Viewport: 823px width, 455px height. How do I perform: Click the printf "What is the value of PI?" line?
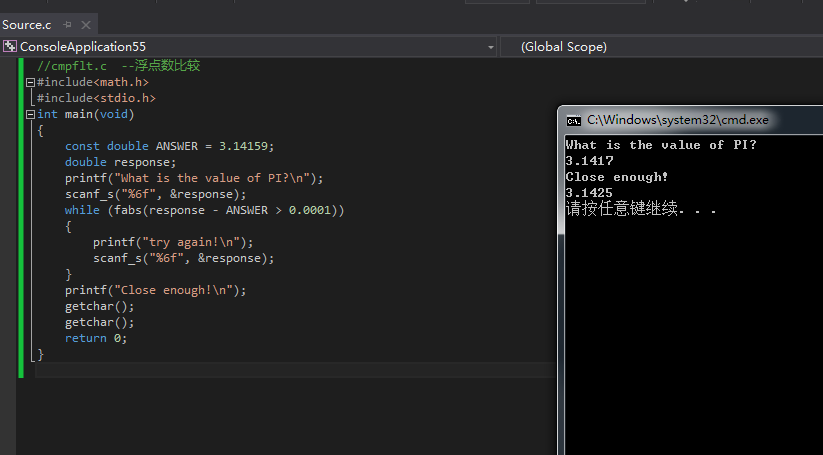pos(194,178)
